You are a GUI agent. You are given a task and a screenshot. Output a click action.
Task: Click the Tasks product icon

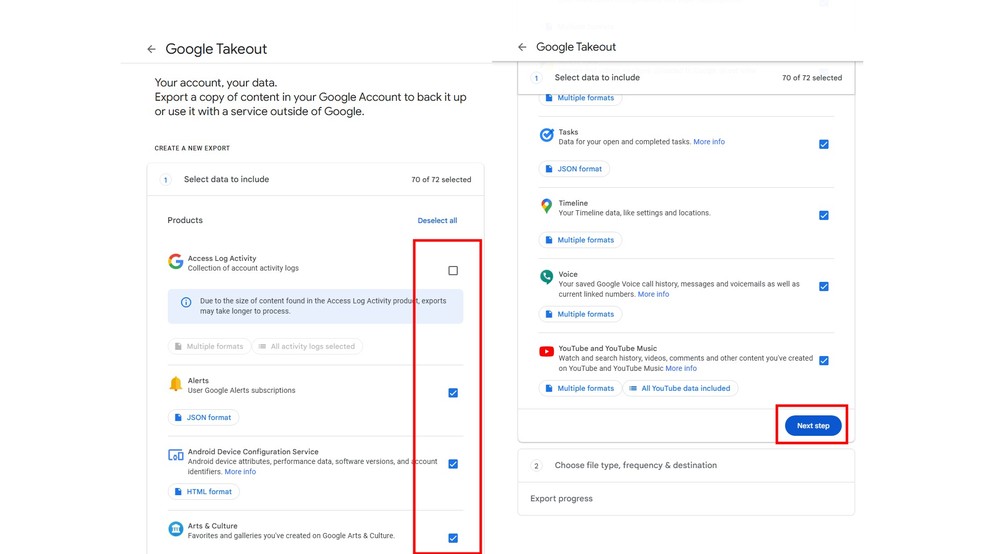[x=546, y=135]
